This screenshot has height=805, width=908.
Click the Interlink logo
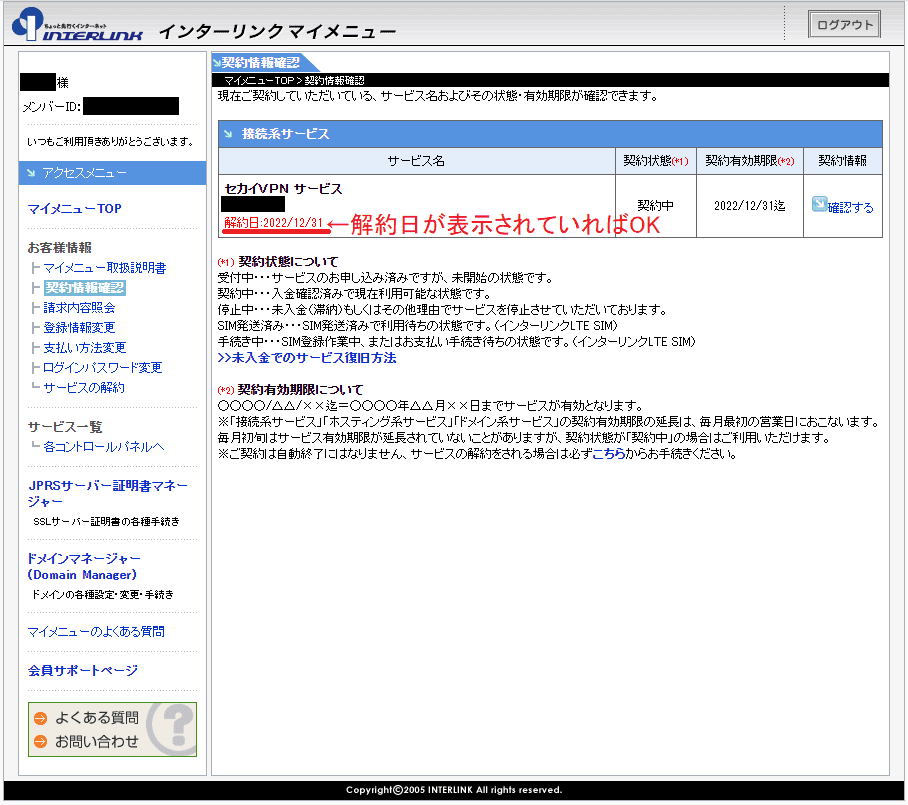pos(78,25)
